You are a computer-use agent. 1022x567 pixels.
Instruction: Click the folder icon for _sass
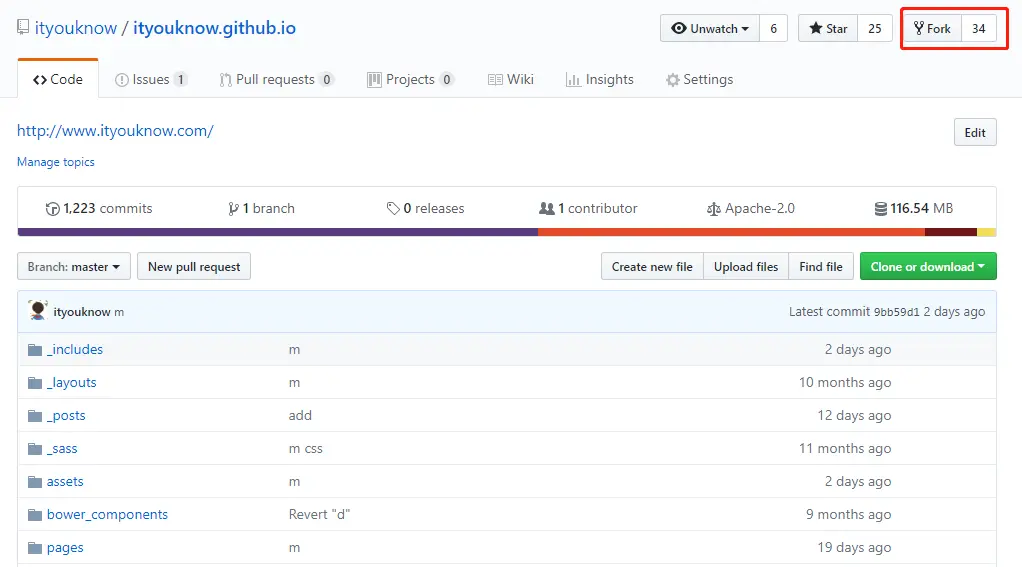click(x=35, y=449)
